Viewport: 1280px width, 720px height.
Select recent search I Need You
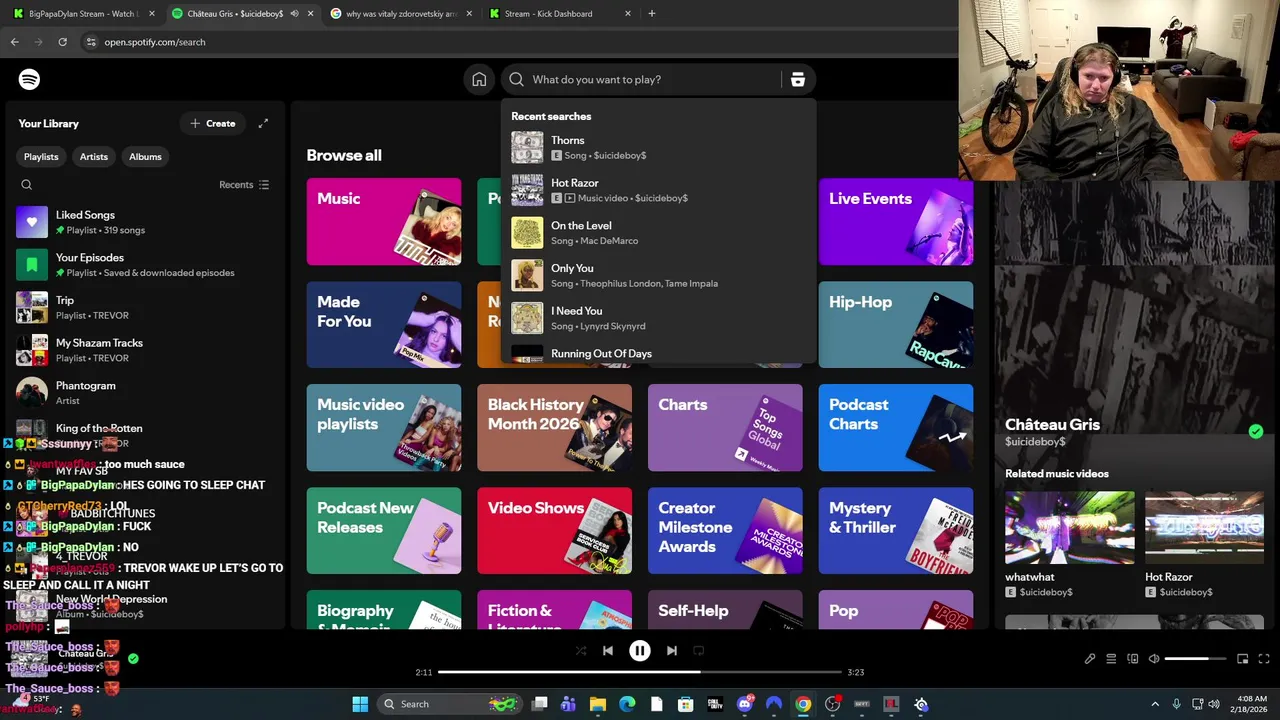pos(659,318)
